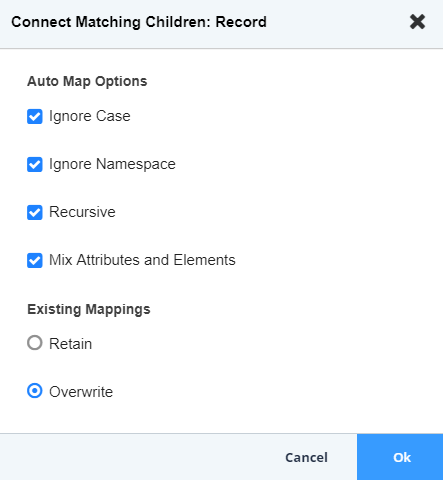
Task: Click the Ignore Namespace label text
Action: coord(112,164)
